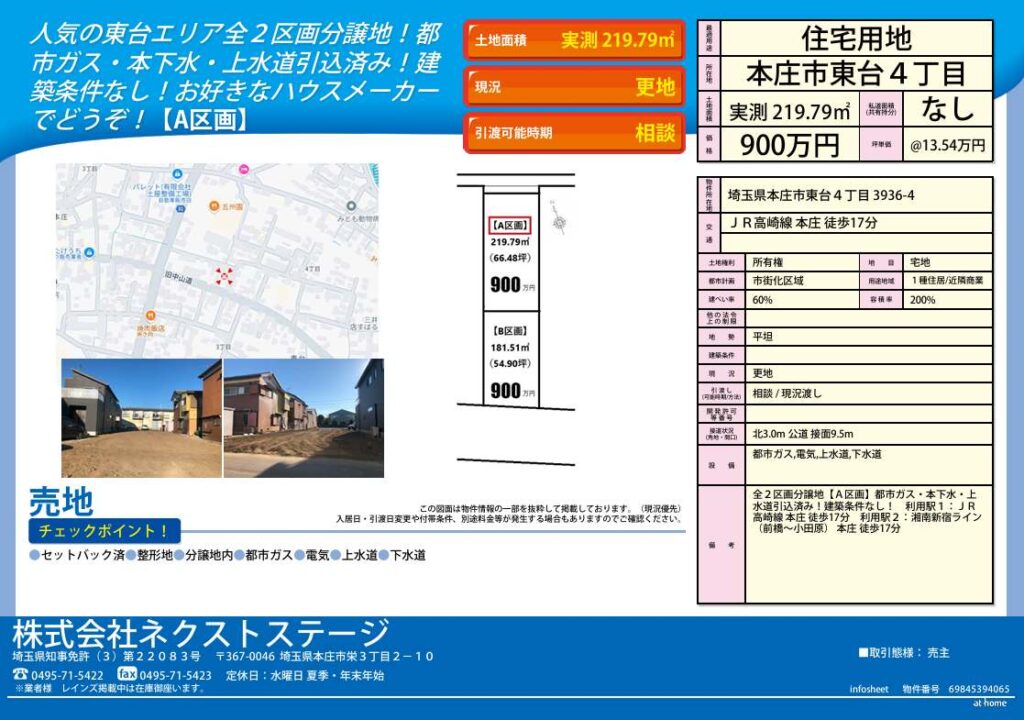Viewport: 1024px width, 720px height.
Task: Click the telephone icon beside 0495-71-5422
Action: [x=21, y=675]
